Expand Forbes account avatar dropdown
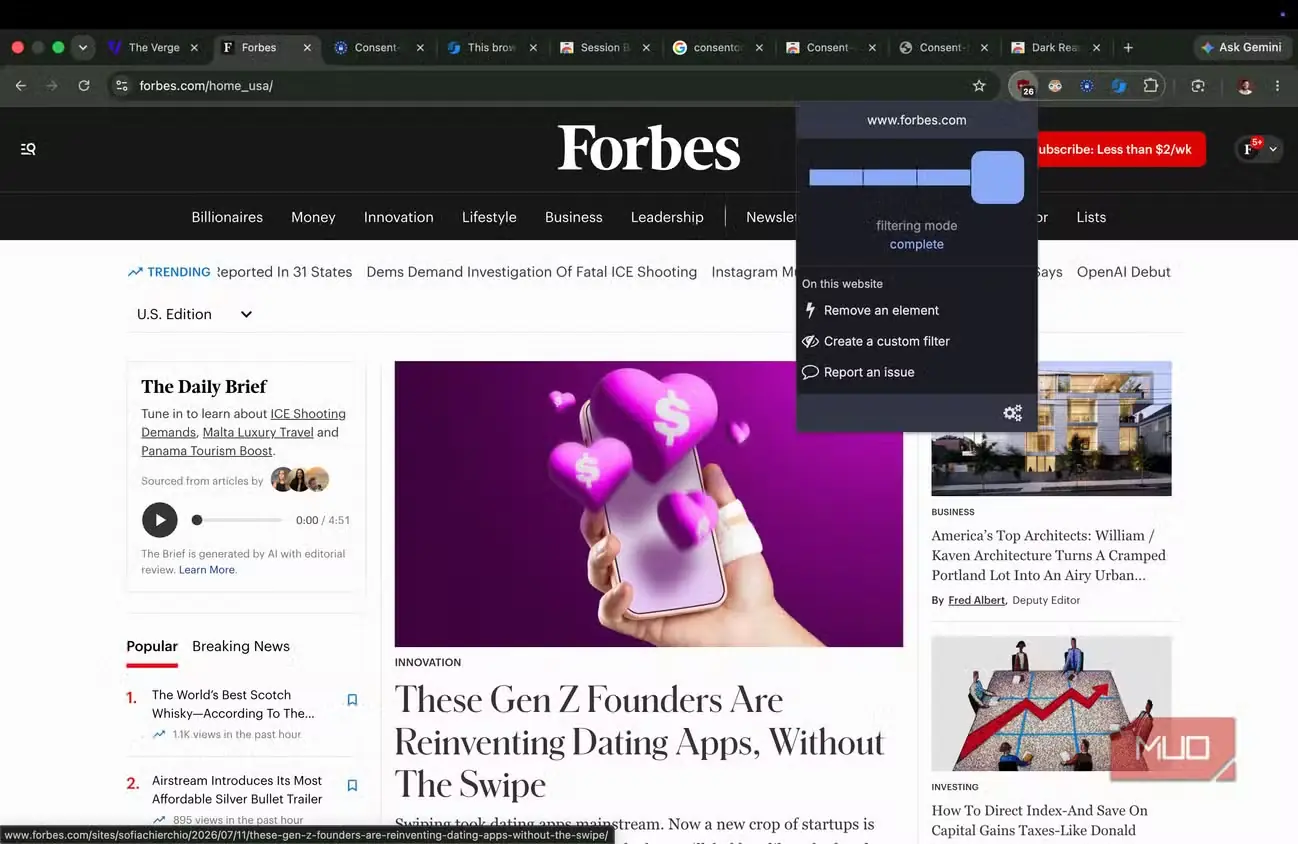1298x844 pixels. pos(1259,149)
